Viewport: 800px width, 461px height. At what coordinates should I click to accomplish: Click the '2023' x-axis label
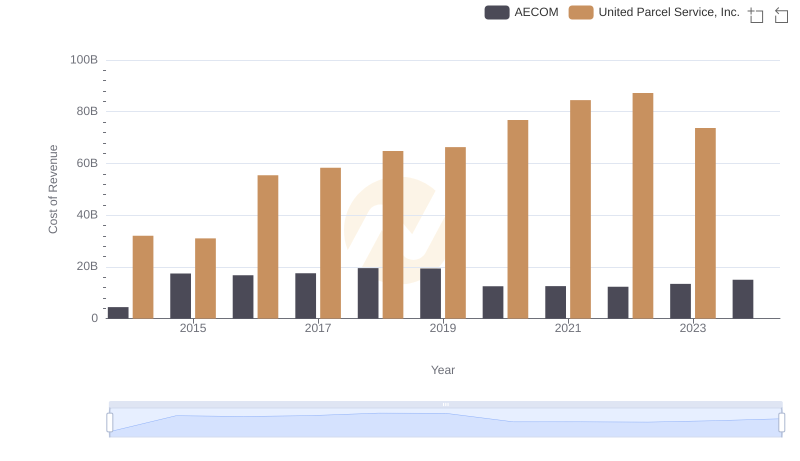pos(693,328)
